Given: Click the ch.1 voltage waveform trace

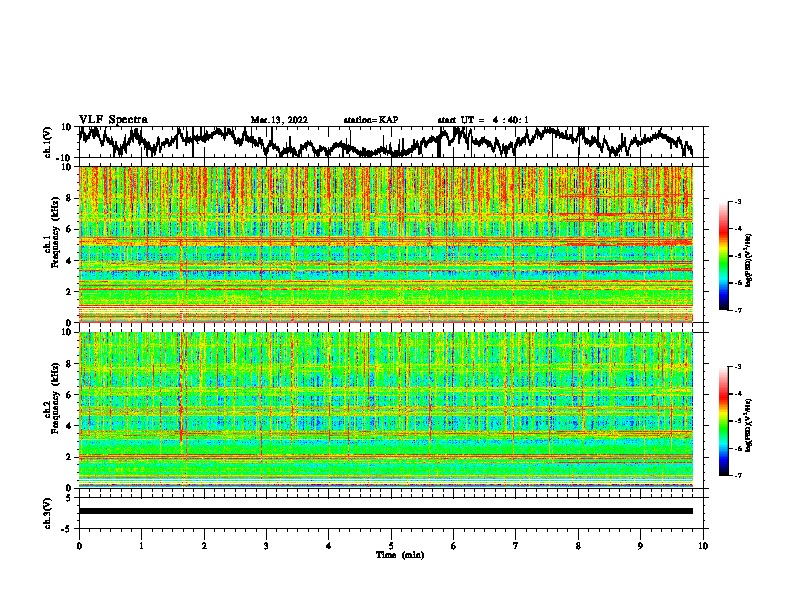Looking at the screenshot, I should [x=386, y=142].
